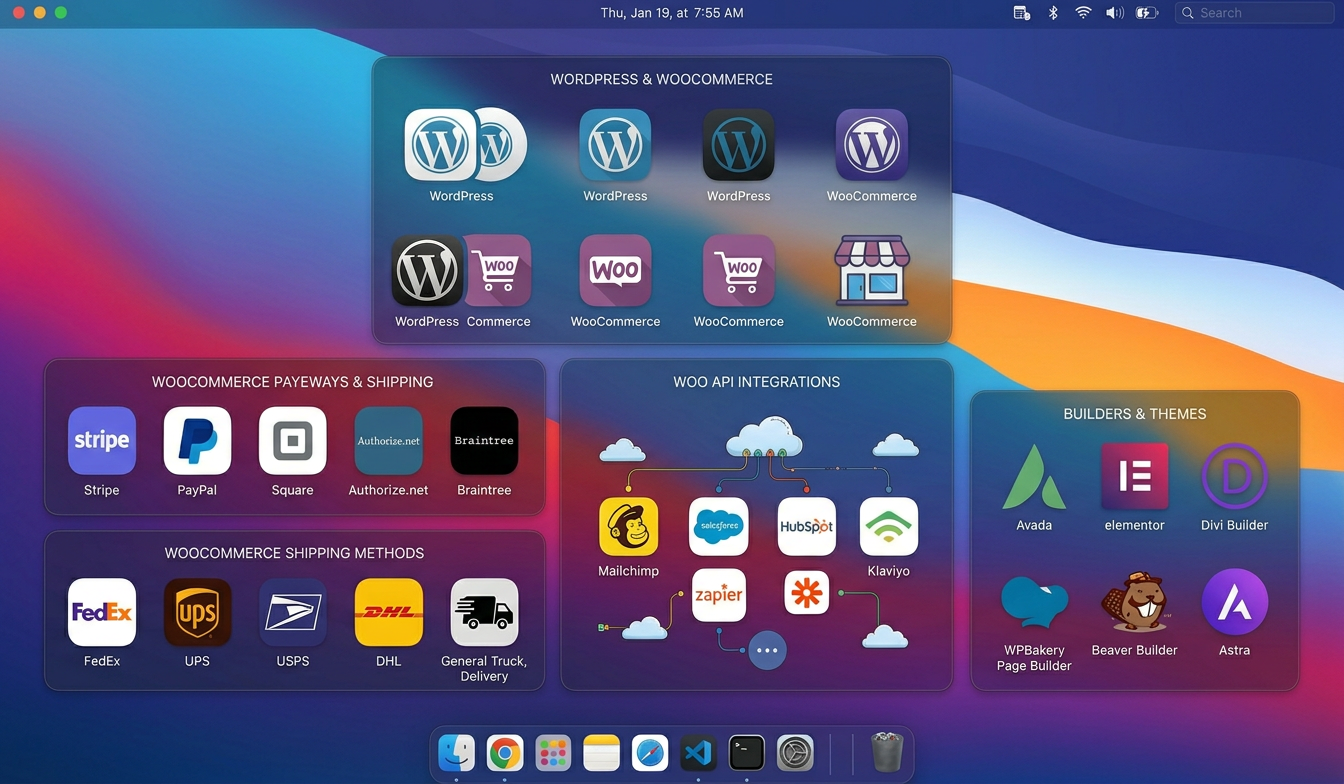Launch the PayPal icon

pyautogui.click(x=197, y=441)
